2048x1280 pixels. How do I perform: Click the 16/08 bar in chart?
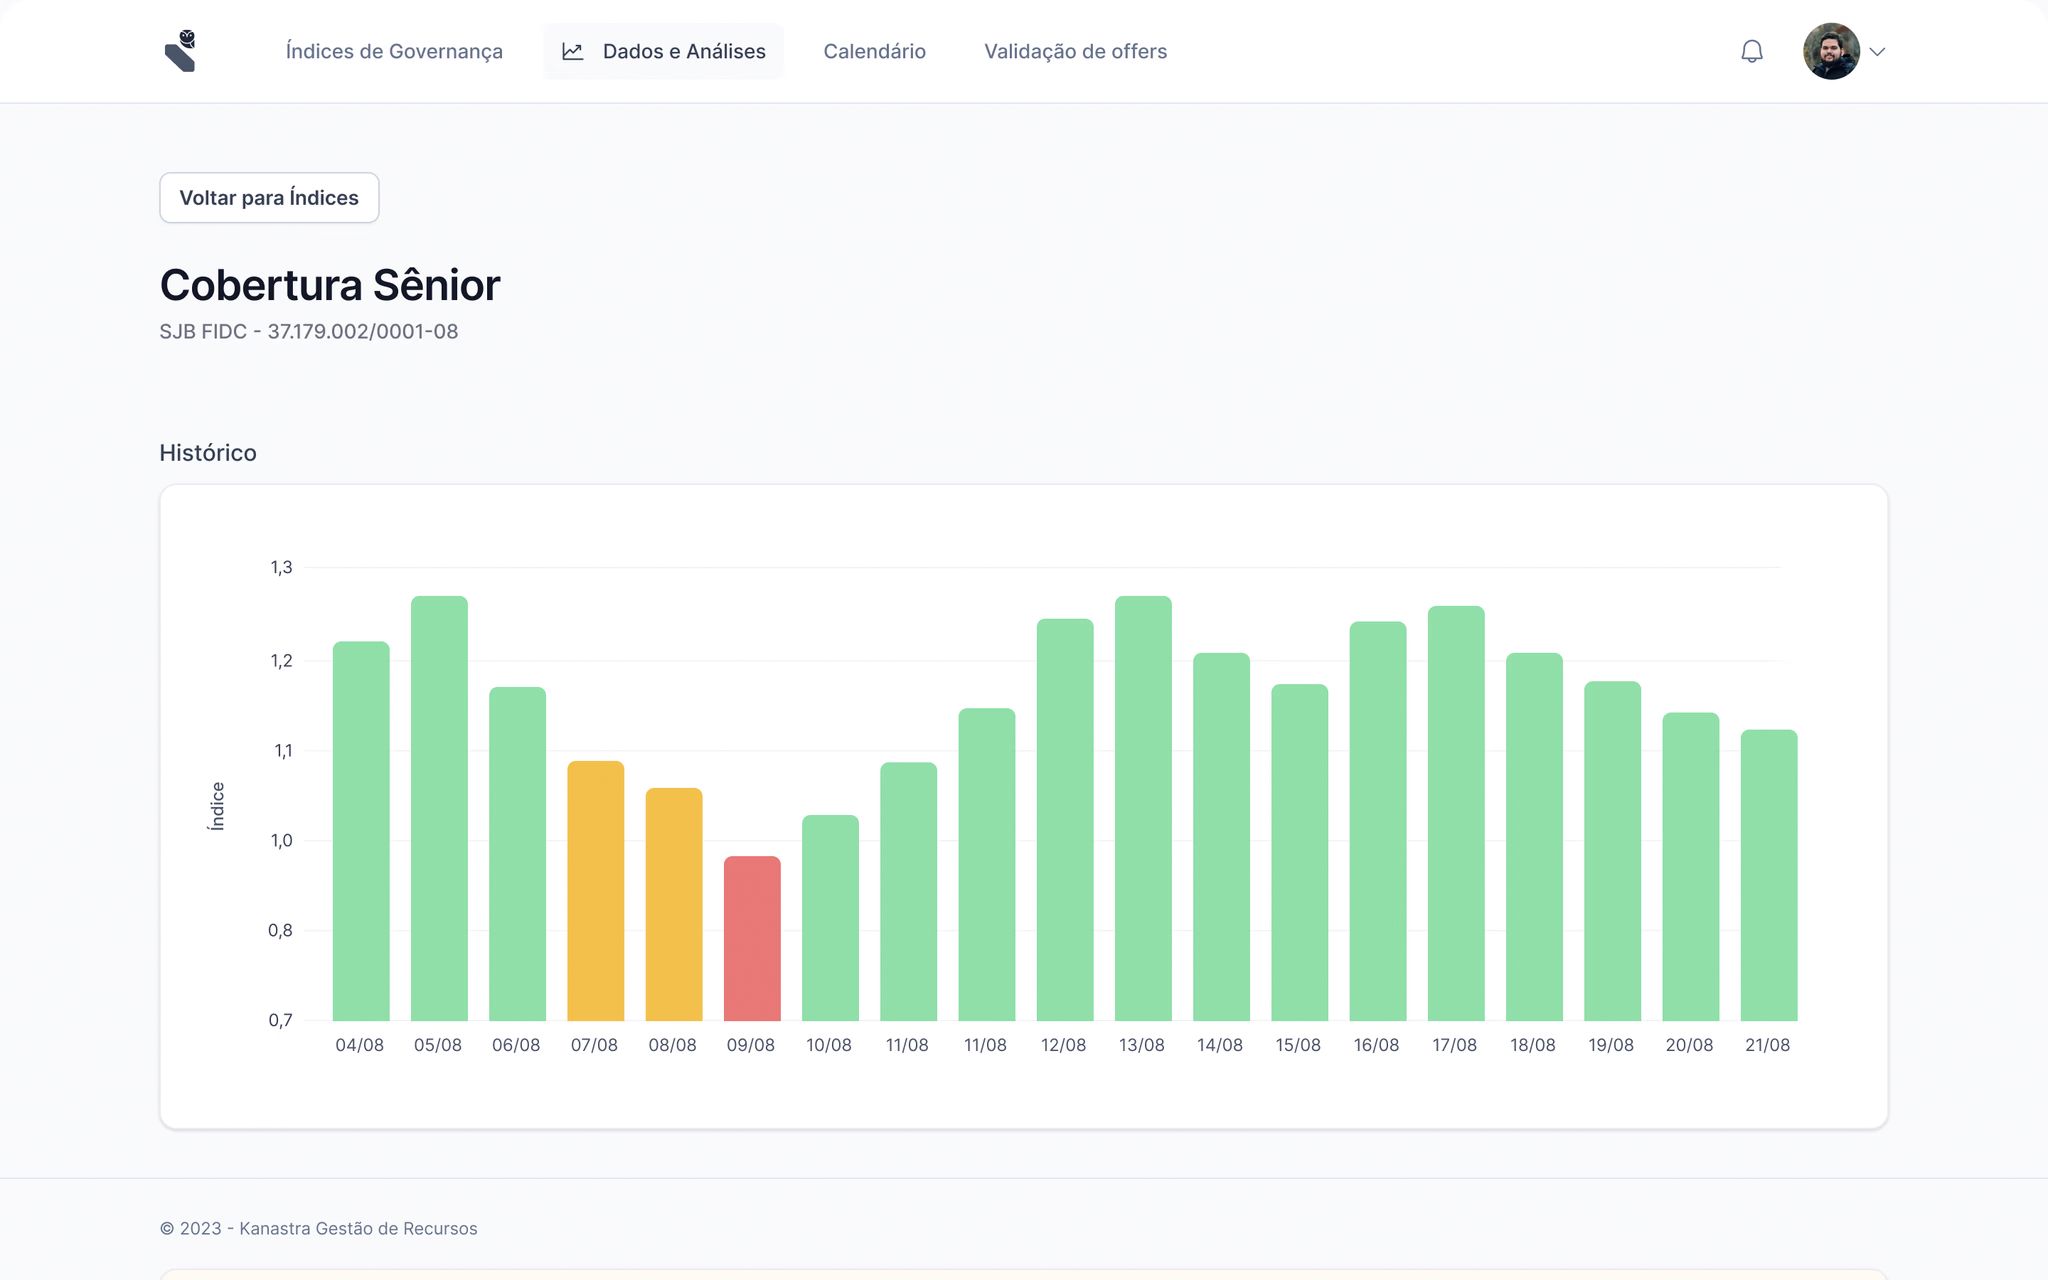(1377, 821)
